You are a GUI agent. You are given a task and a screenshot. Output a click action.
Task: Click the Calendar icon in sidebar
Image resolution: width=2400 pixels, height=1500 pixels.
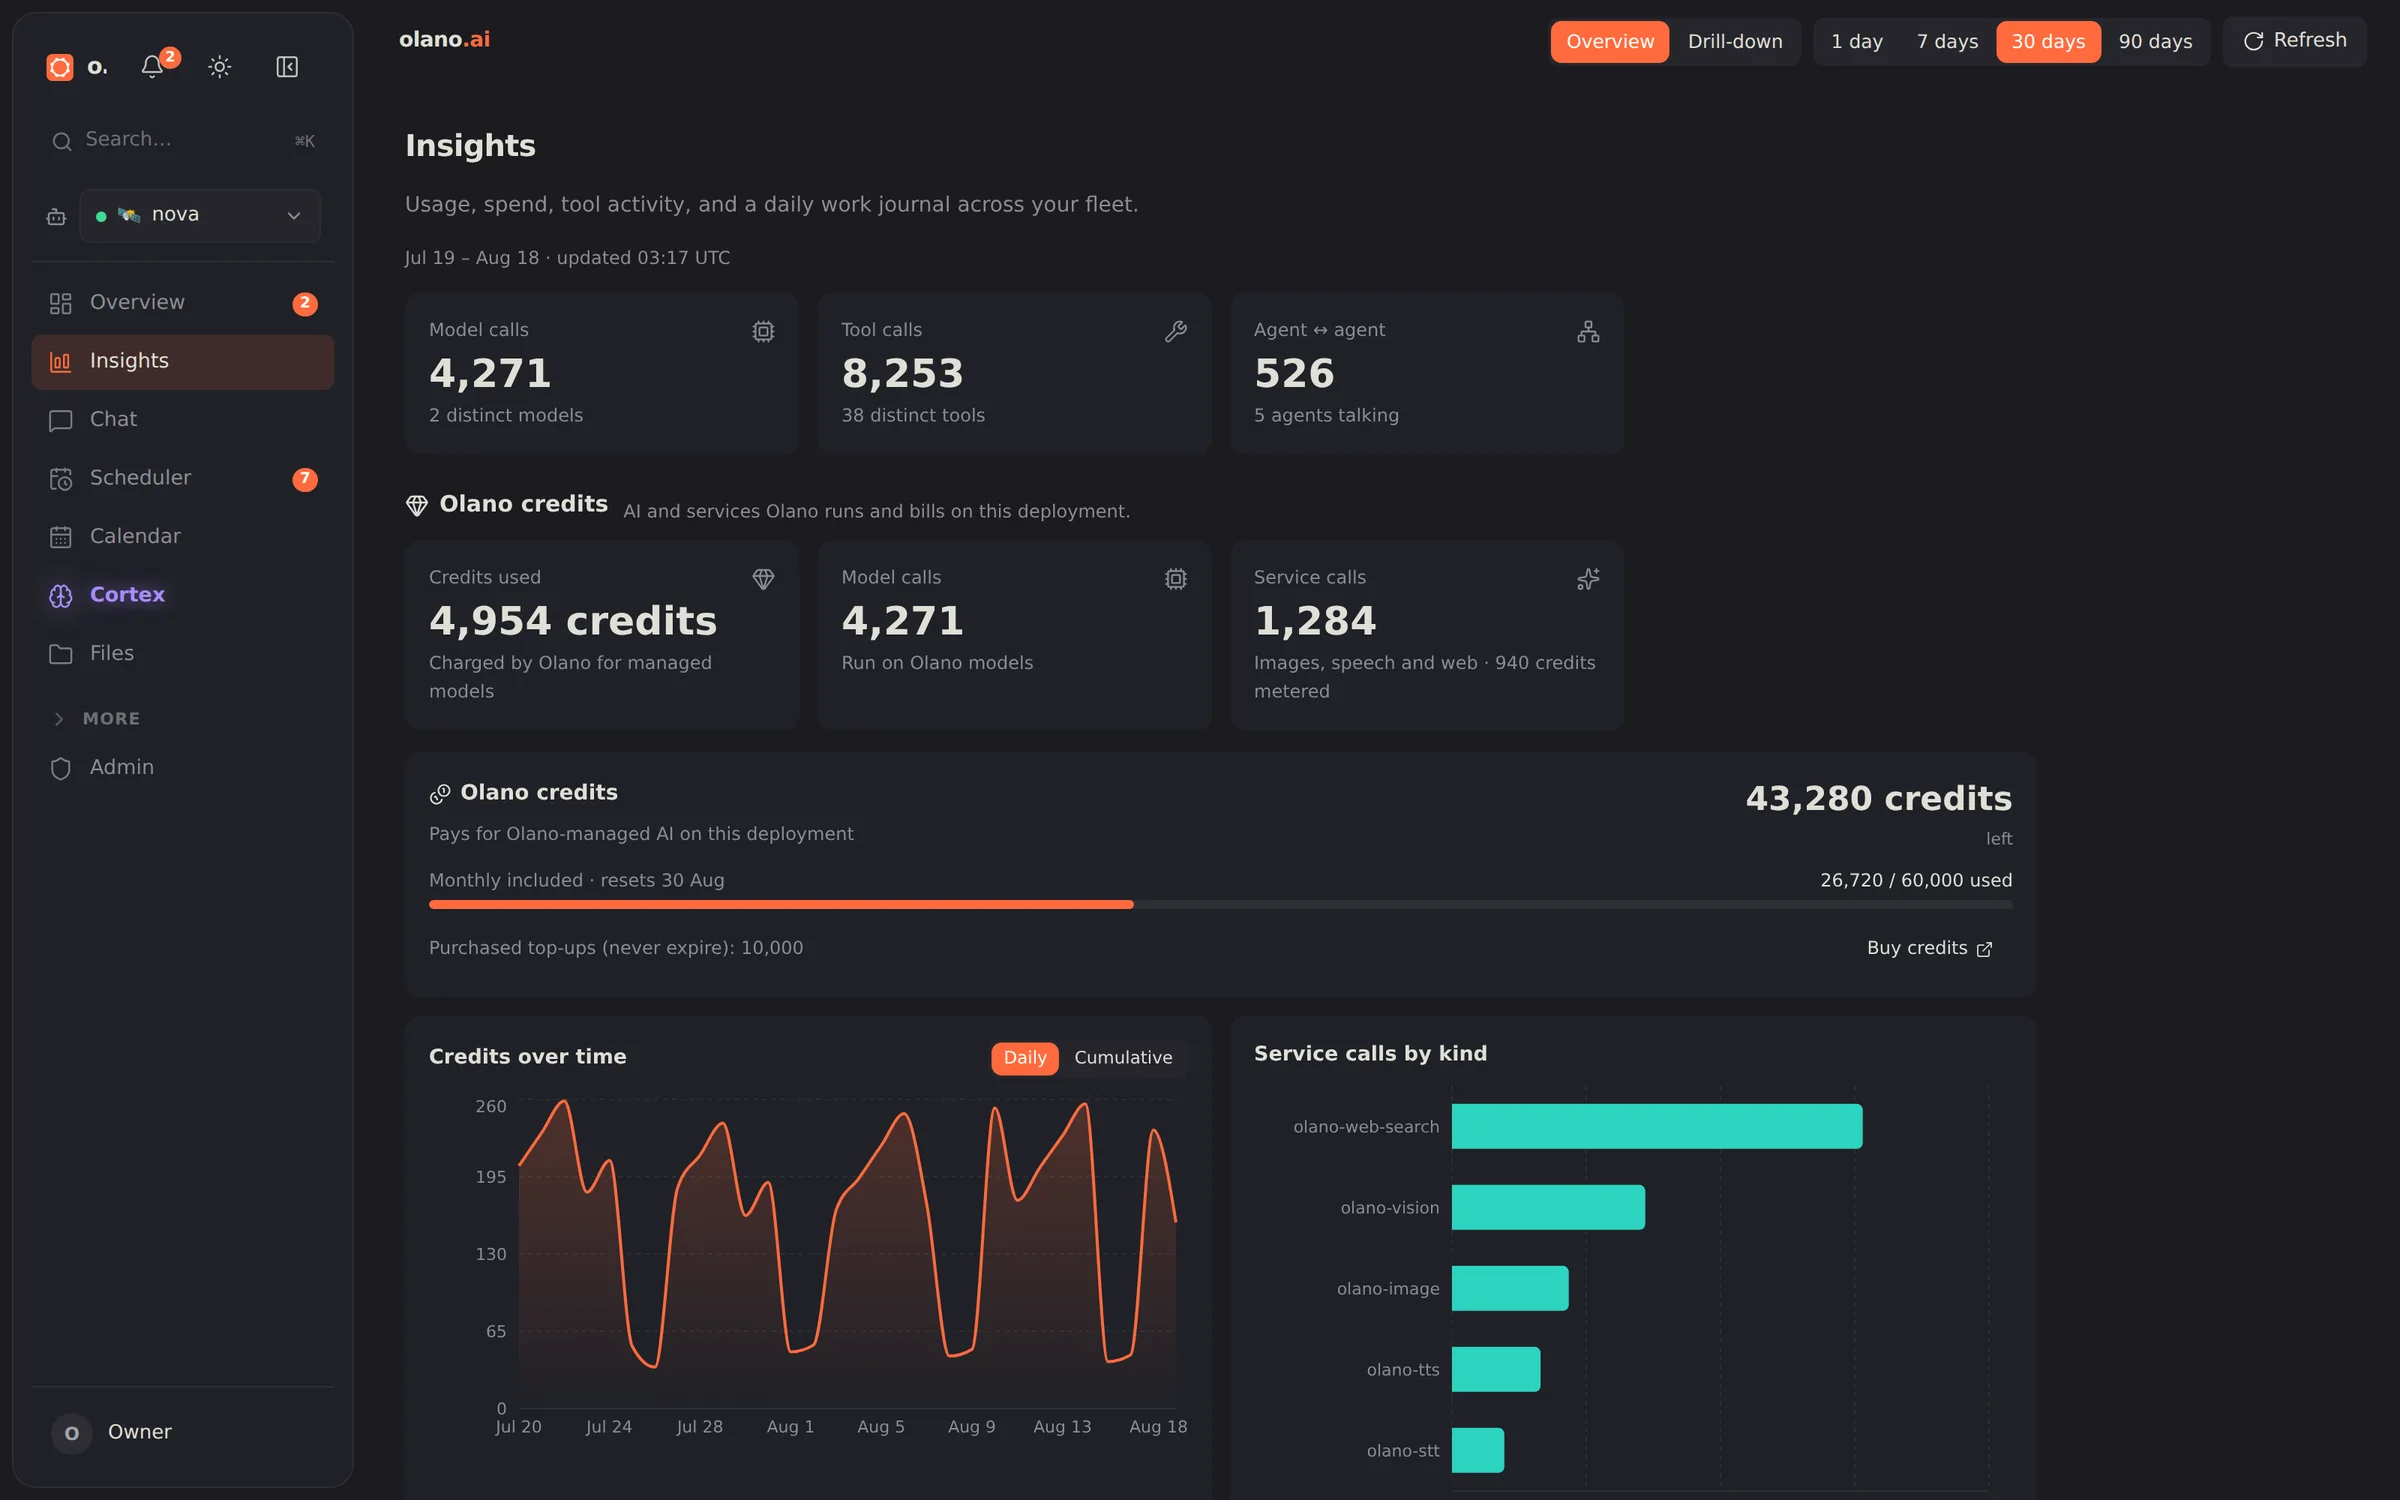point(61,537)
